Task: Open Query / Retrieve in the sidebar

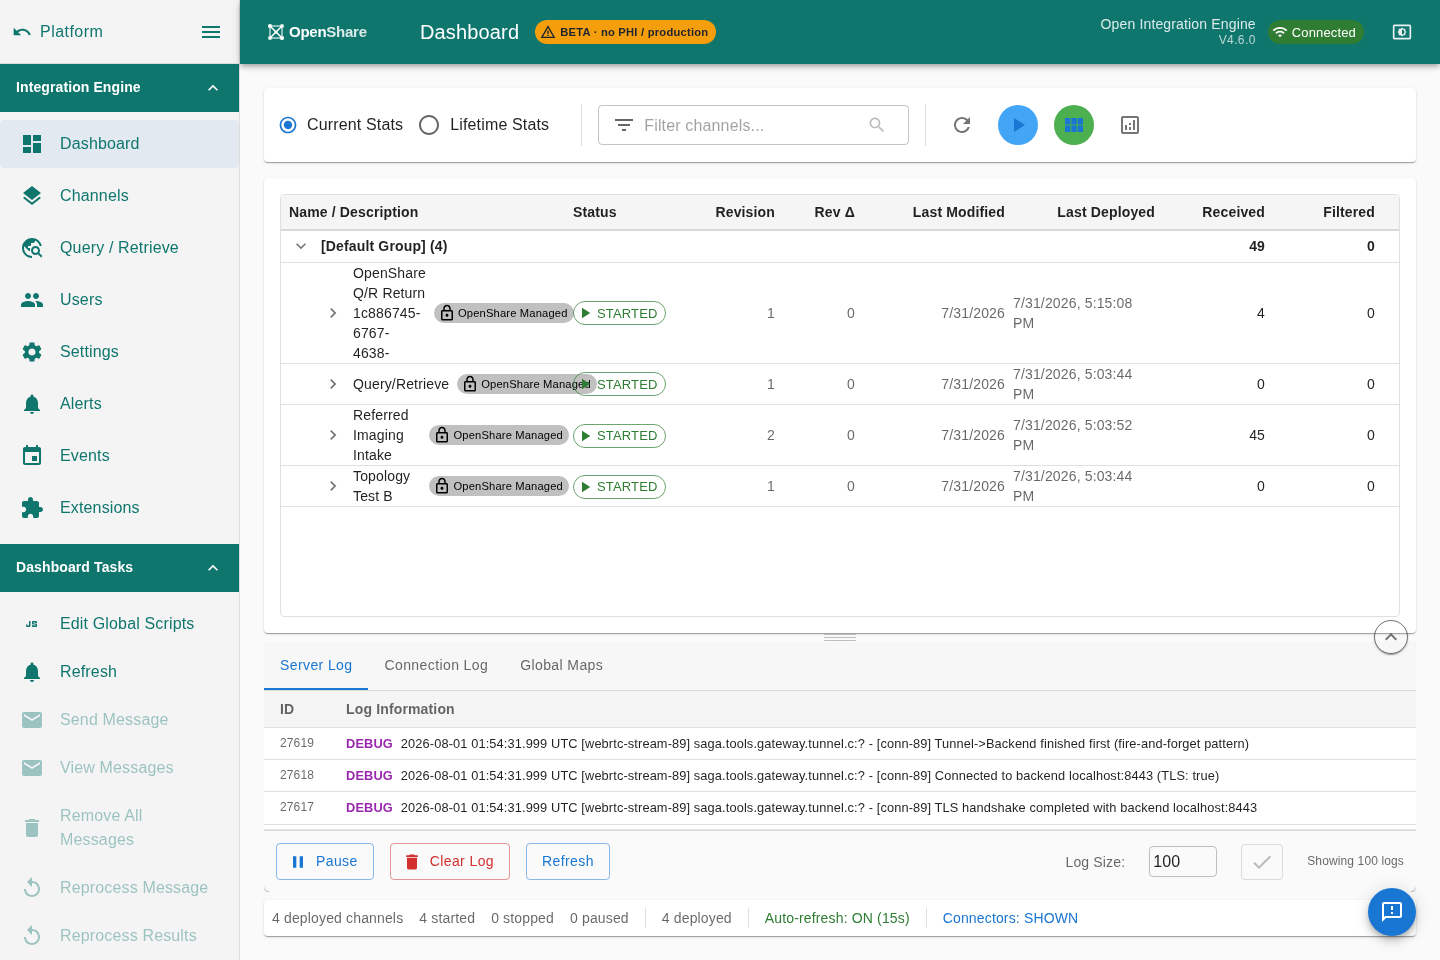Action: pyautogui.click(x=120, y=248)
